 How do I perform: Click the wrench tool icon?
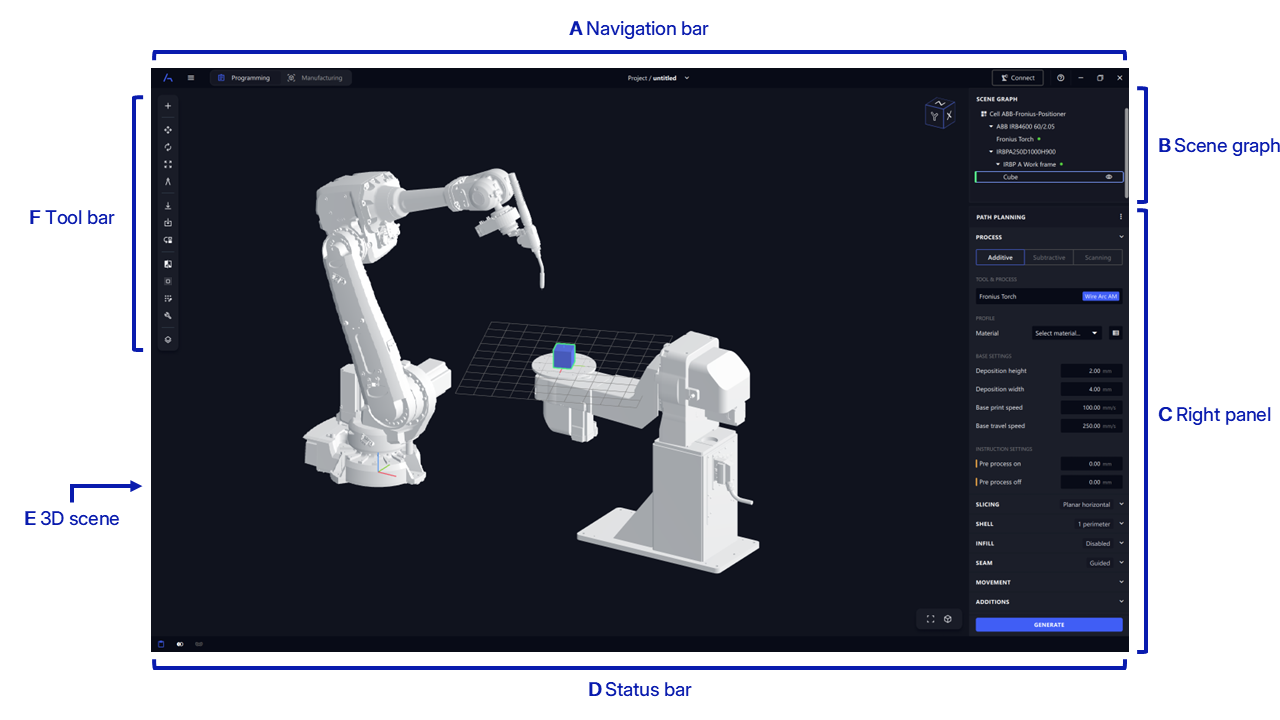coord(168,315)
